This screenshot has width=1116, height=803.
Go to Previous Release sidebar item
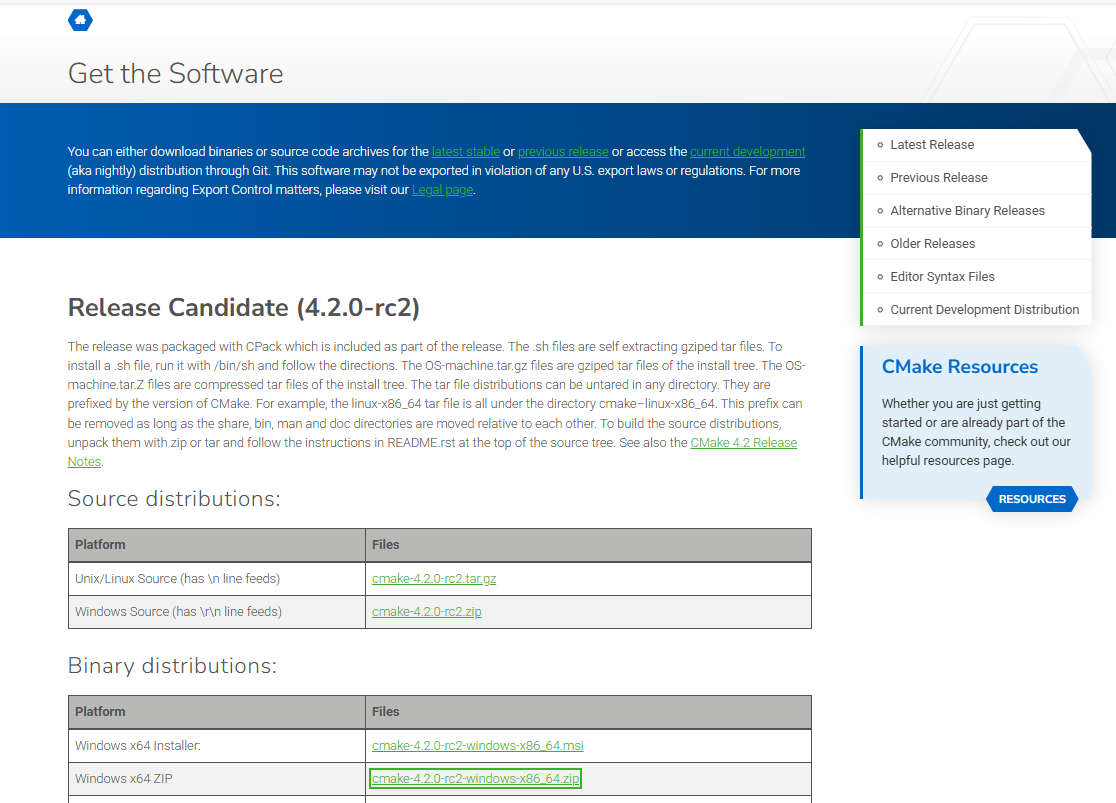click(939, 178)
